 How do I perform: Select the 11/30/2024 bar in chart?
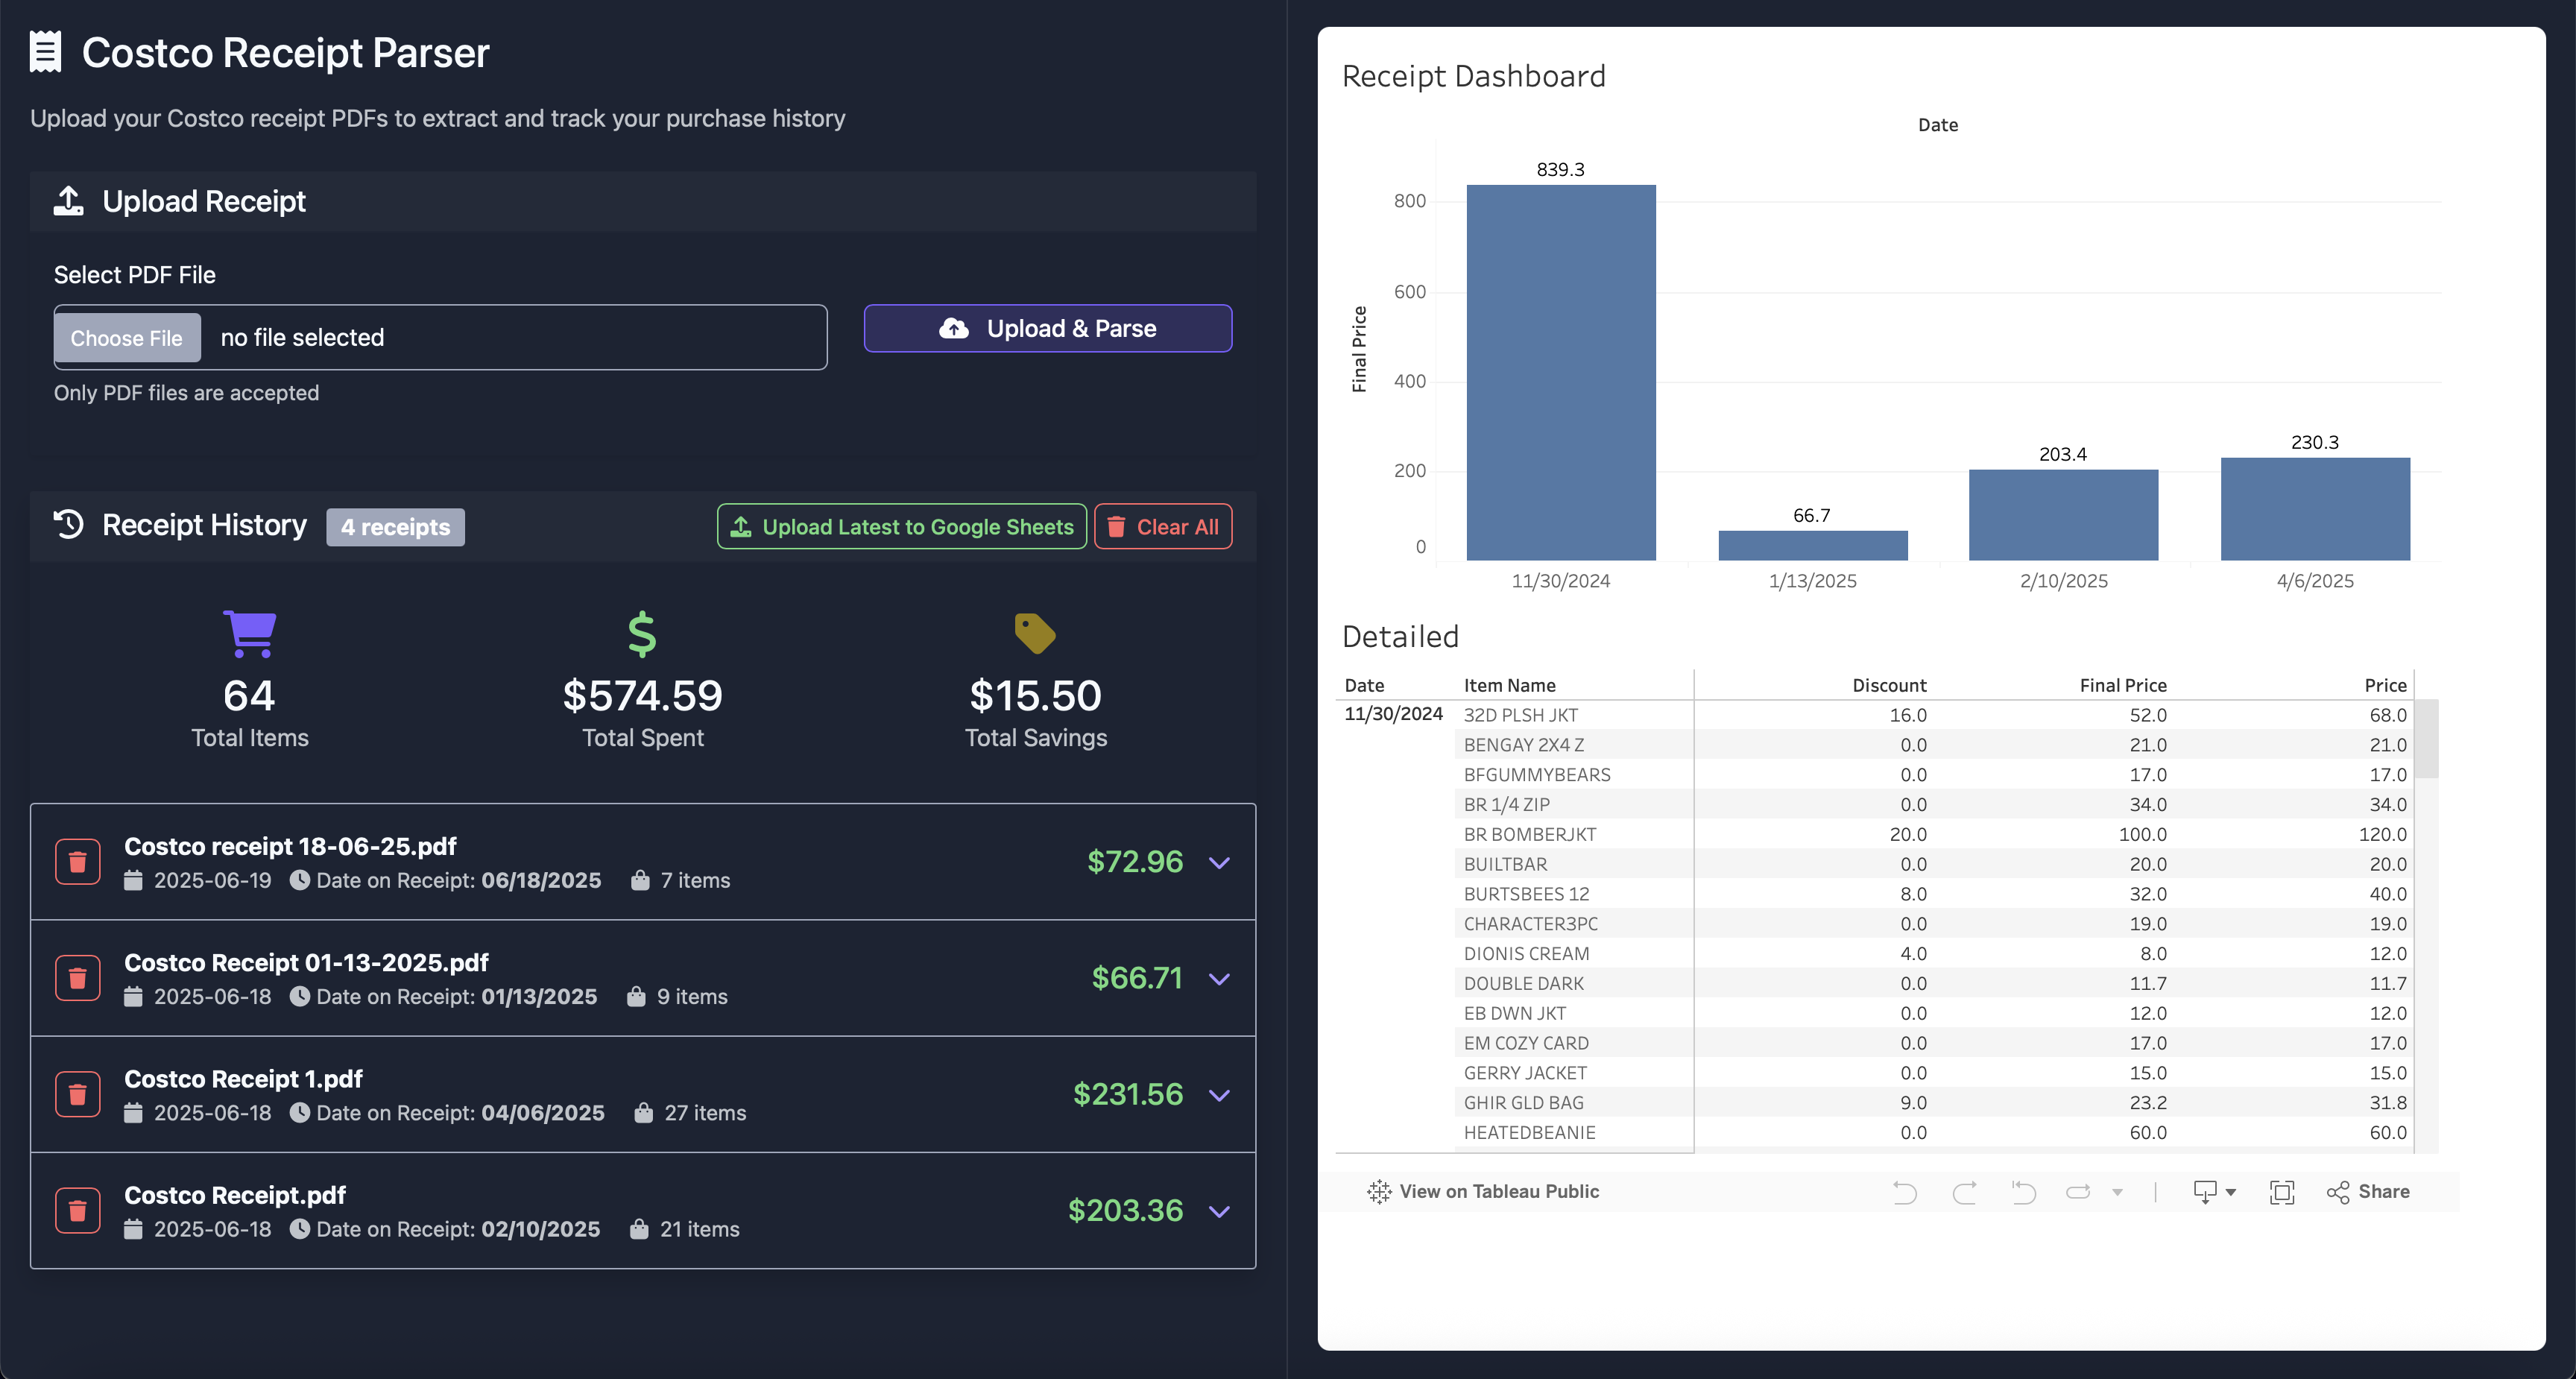[1561, 372]
